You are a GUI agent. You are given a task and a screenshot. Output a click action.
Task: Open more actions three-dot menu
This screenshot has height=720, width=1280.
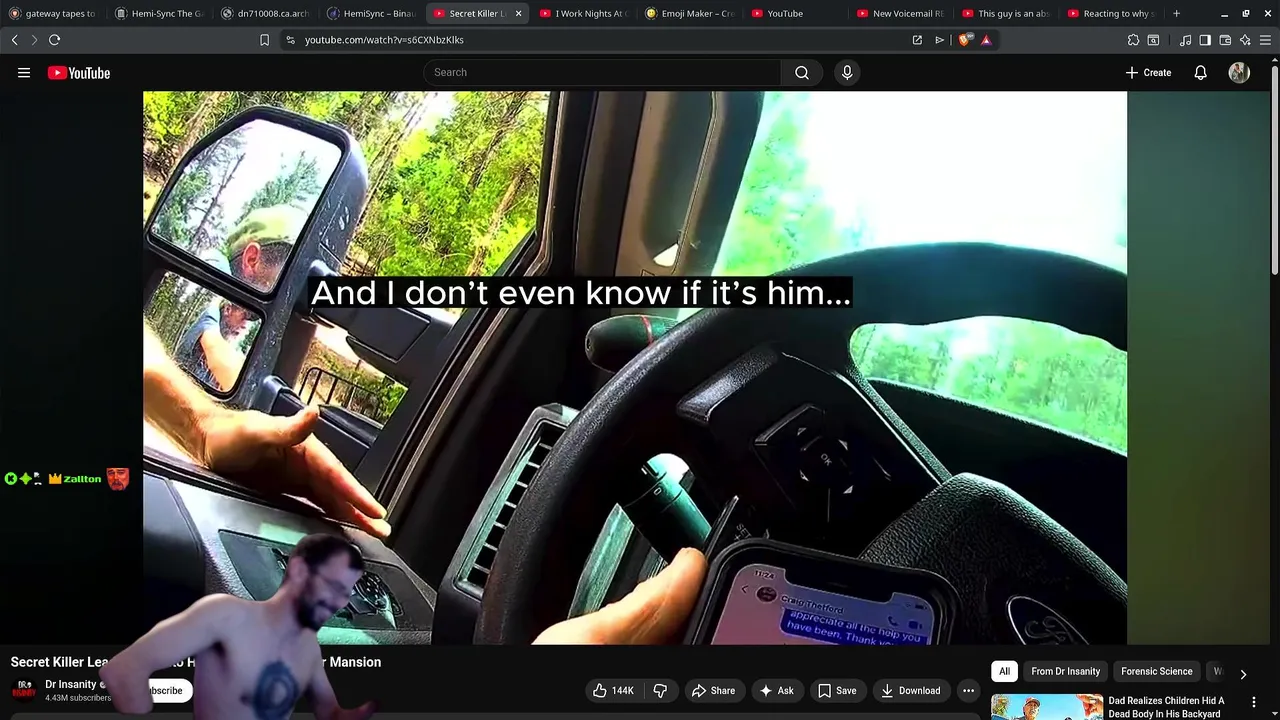point(968,690)
